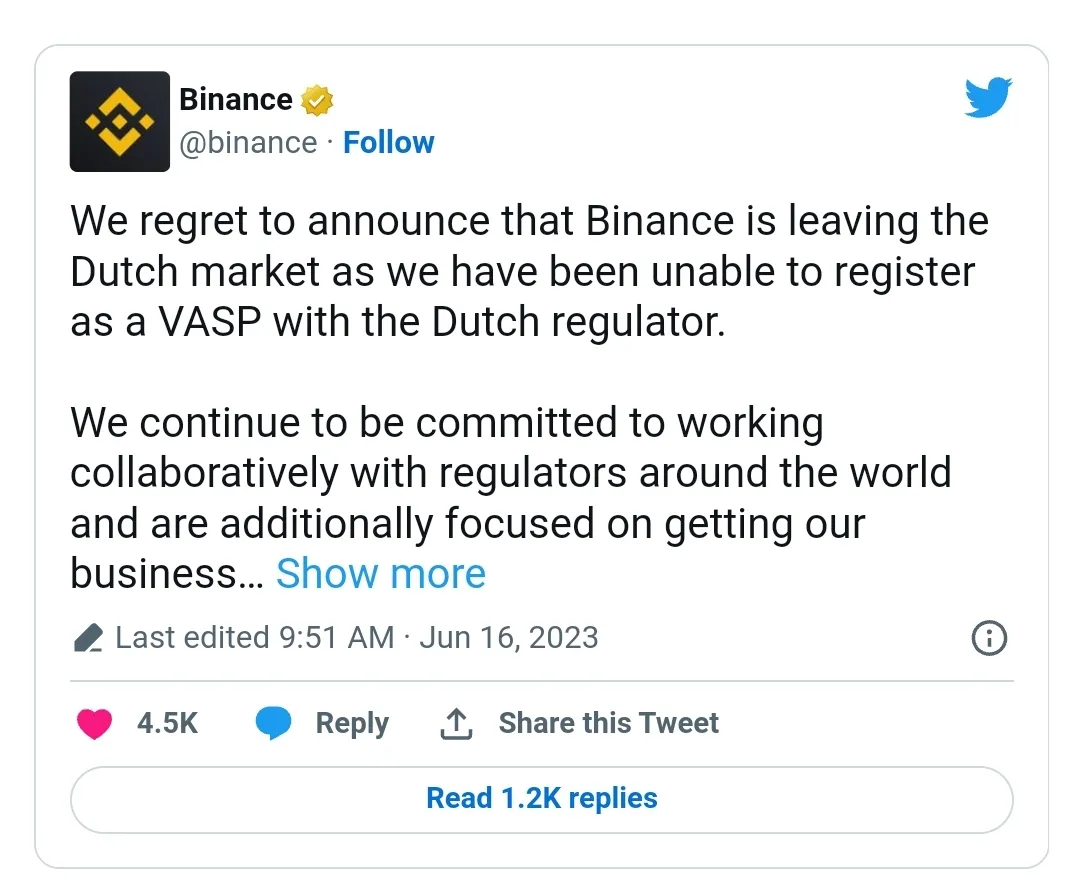Click the 4.5K likes count
Viewport: 1079px width, 880px height.
point(167,723)
